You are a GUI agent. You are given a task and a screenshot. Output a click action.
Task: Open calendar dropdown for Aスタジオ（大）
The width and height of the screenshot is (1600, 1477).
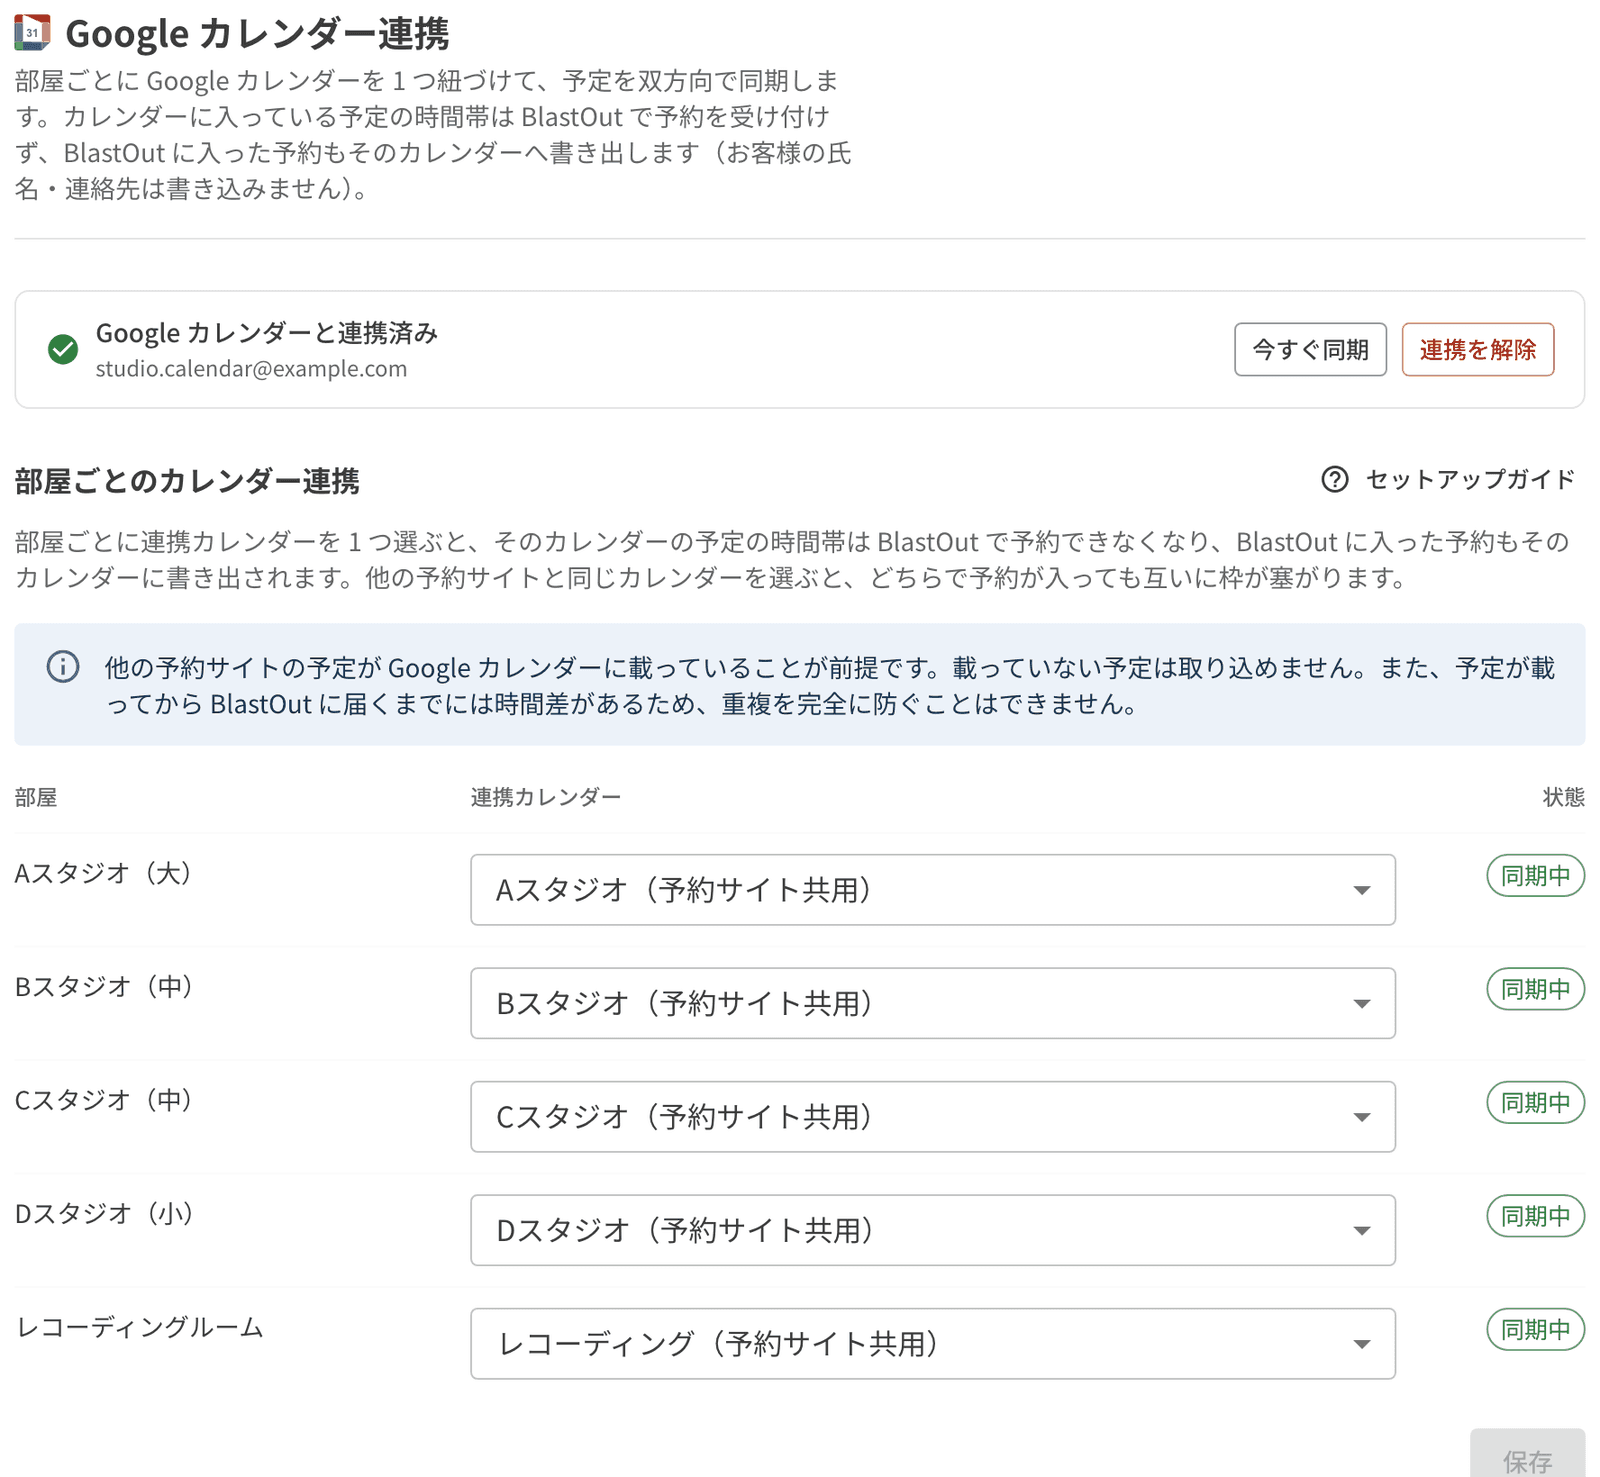pos(933,889)
